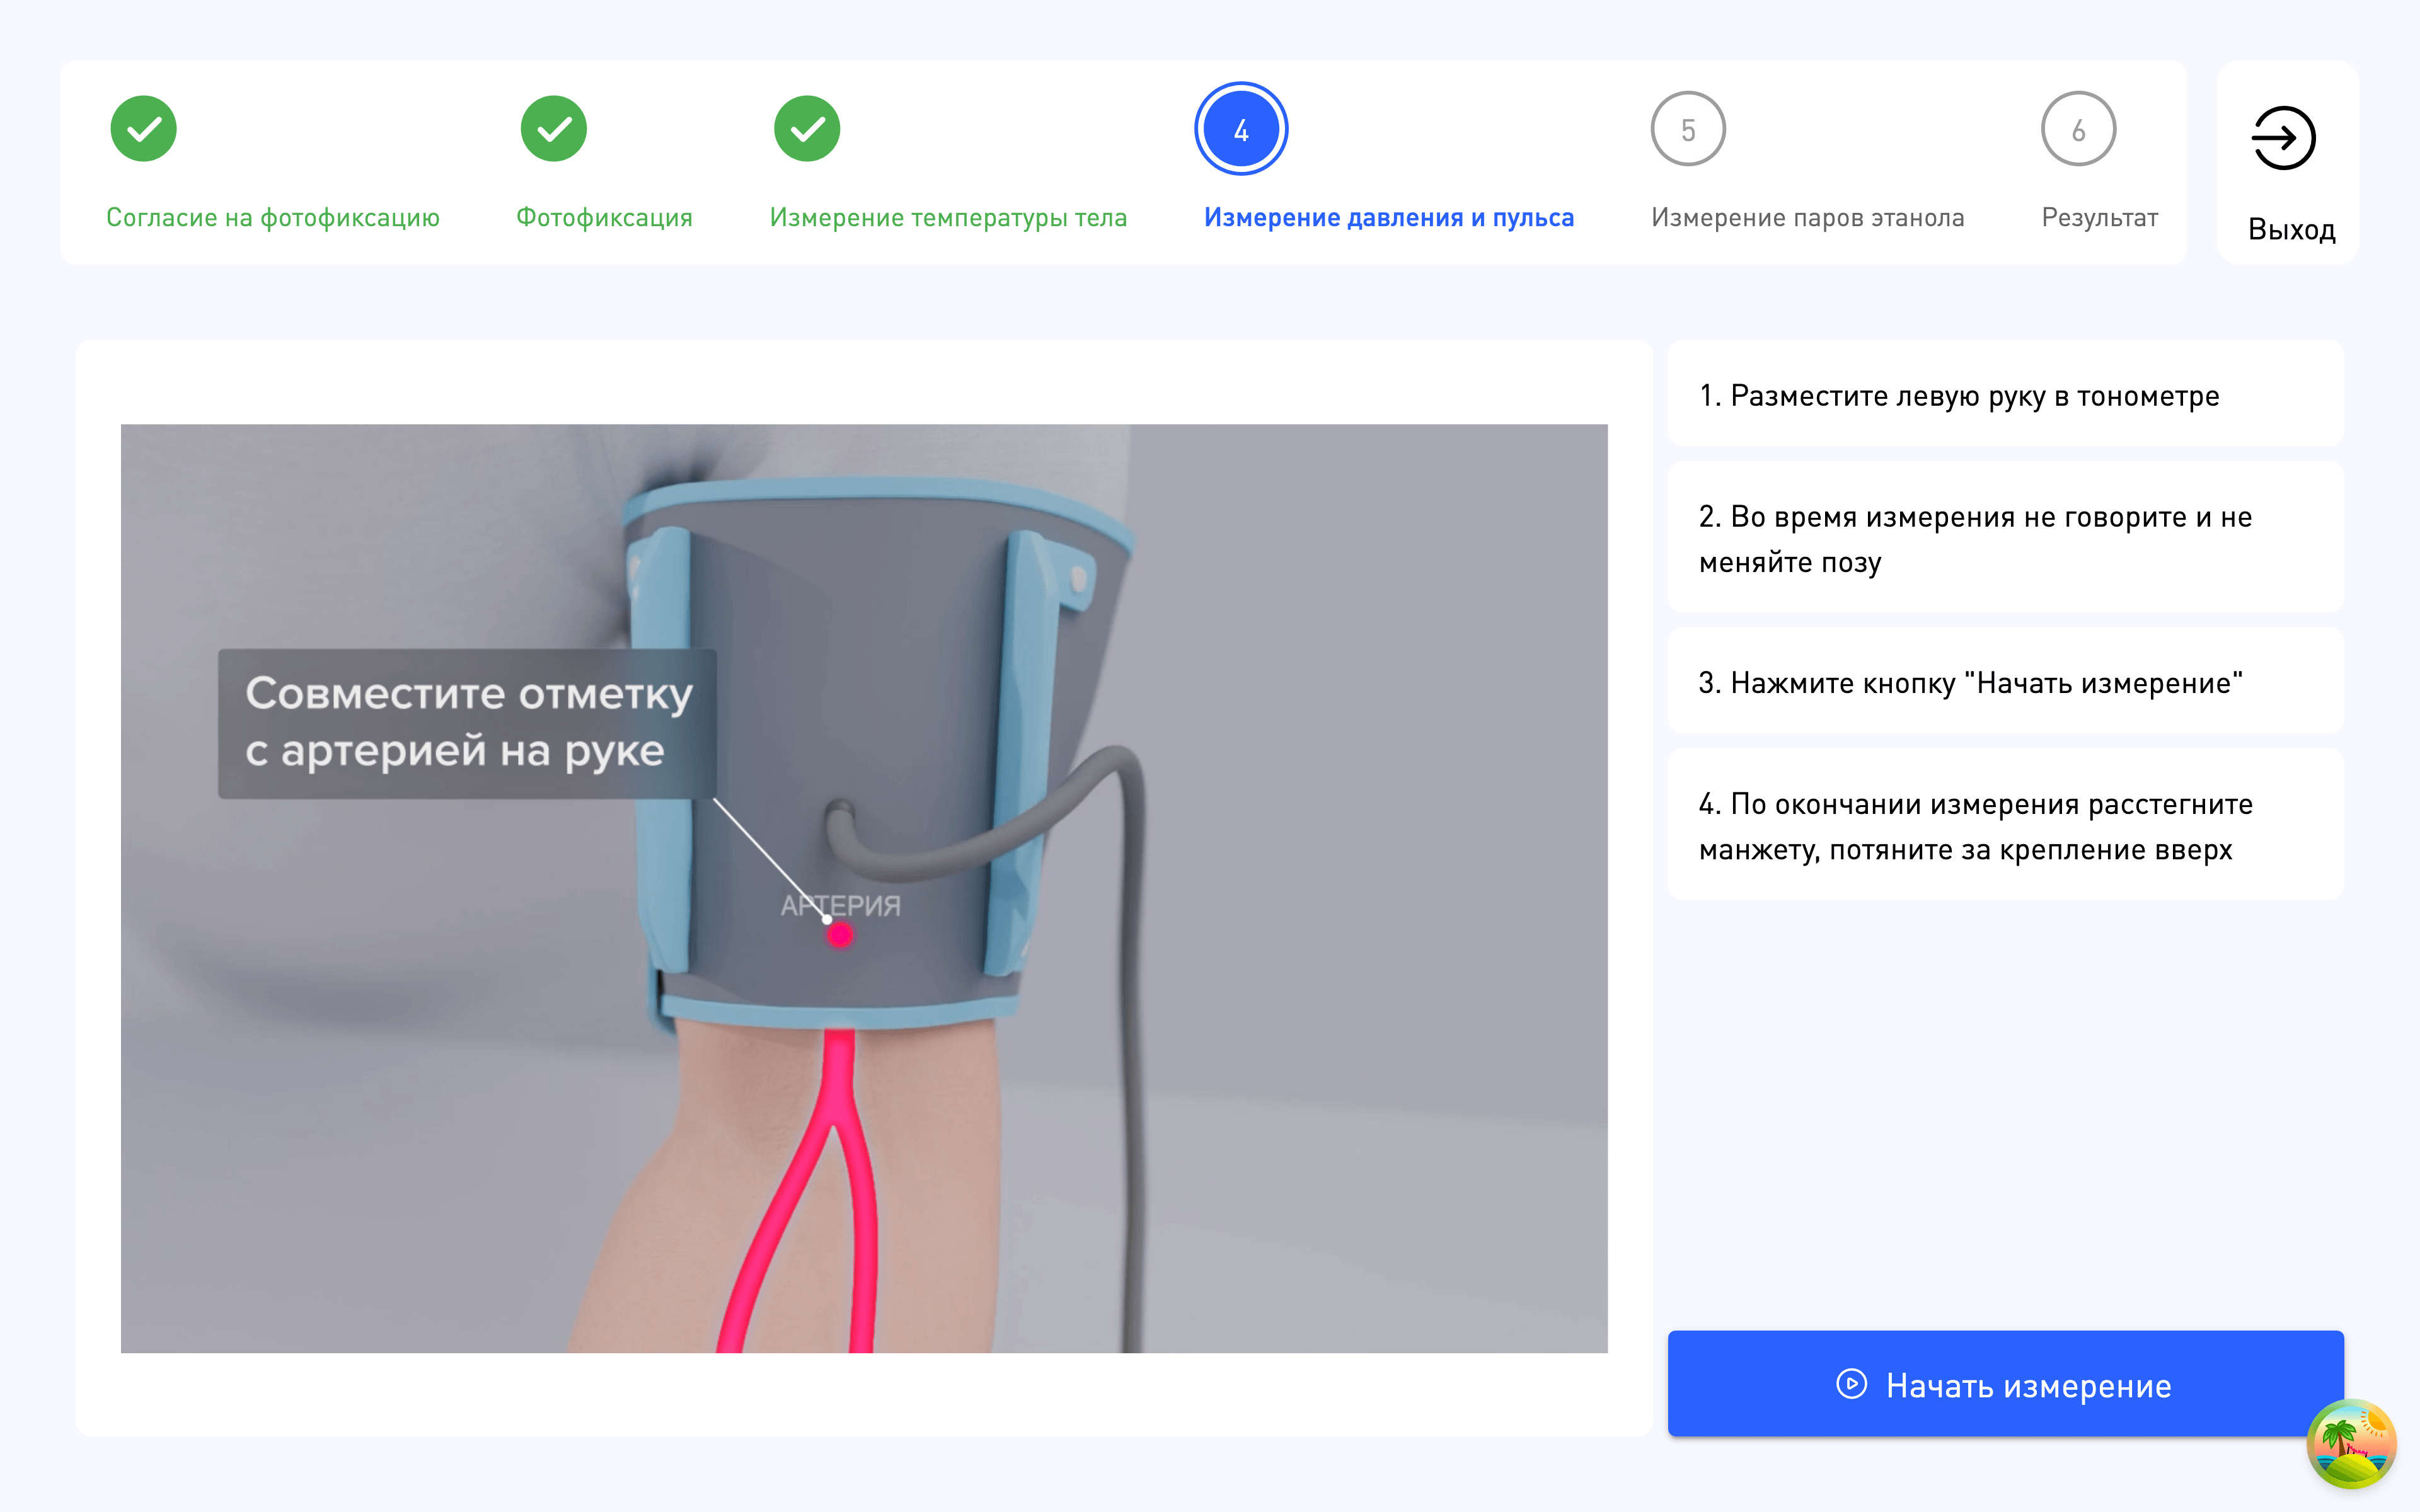This screenshot has height=1512, width=2420.
Task: Click the Выход text label
Action: tap(2291, 229)
